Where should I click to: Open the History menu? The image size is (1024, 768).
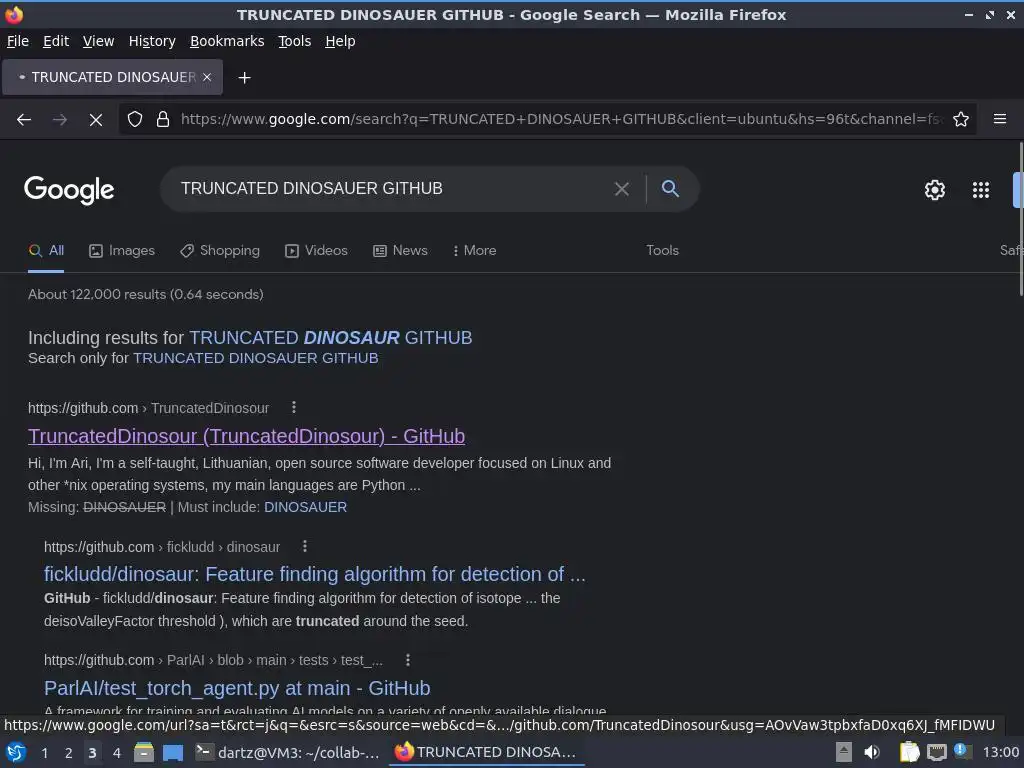pyautogui.click(x=152, y=41)
